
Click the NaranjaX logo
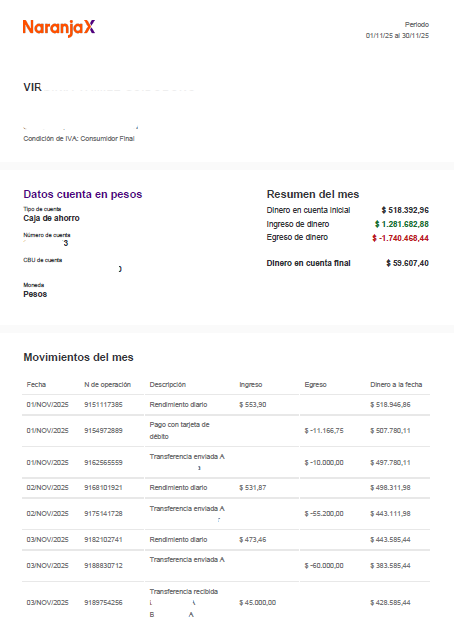[59, 28]
